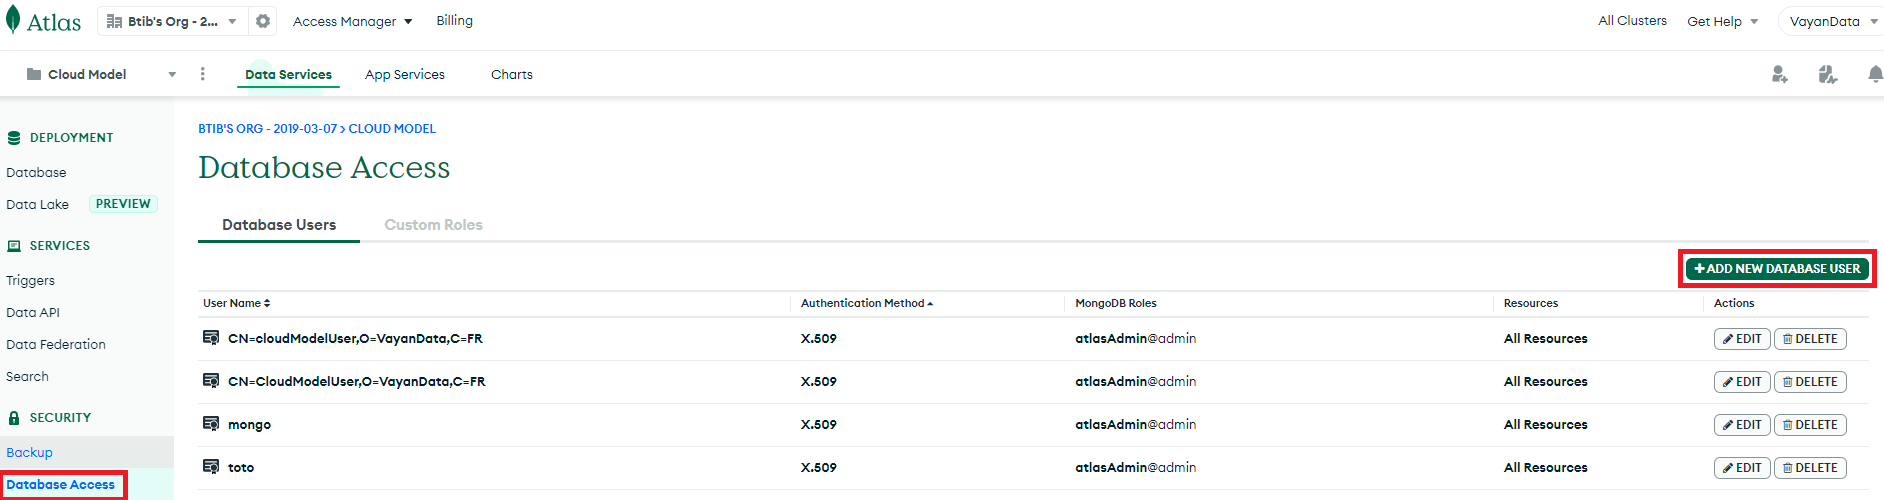Switch to the Custom Roles tab

point(433,225)
